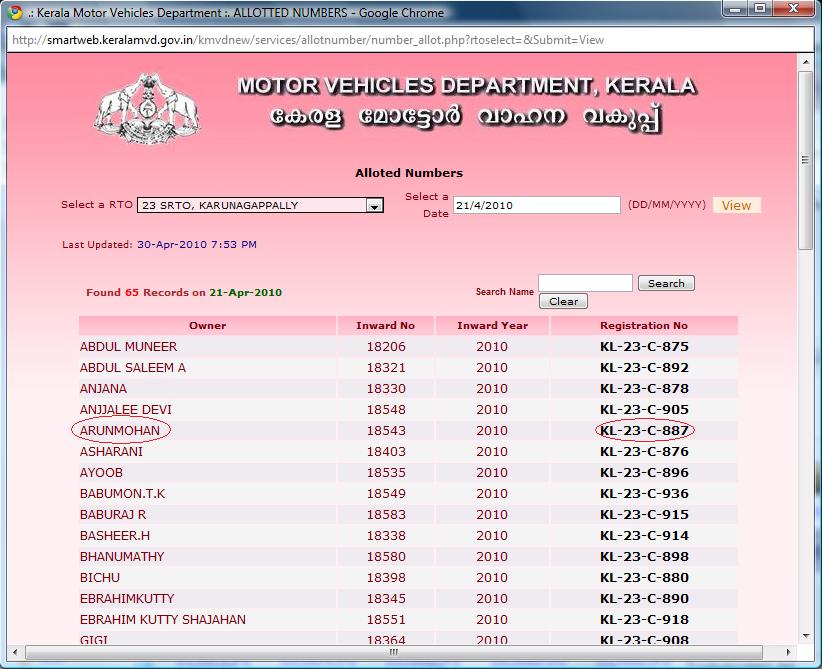The height and width of the screenshot is (669, 822).
Task: Click the Inward No column header
Action: [385, 325]
